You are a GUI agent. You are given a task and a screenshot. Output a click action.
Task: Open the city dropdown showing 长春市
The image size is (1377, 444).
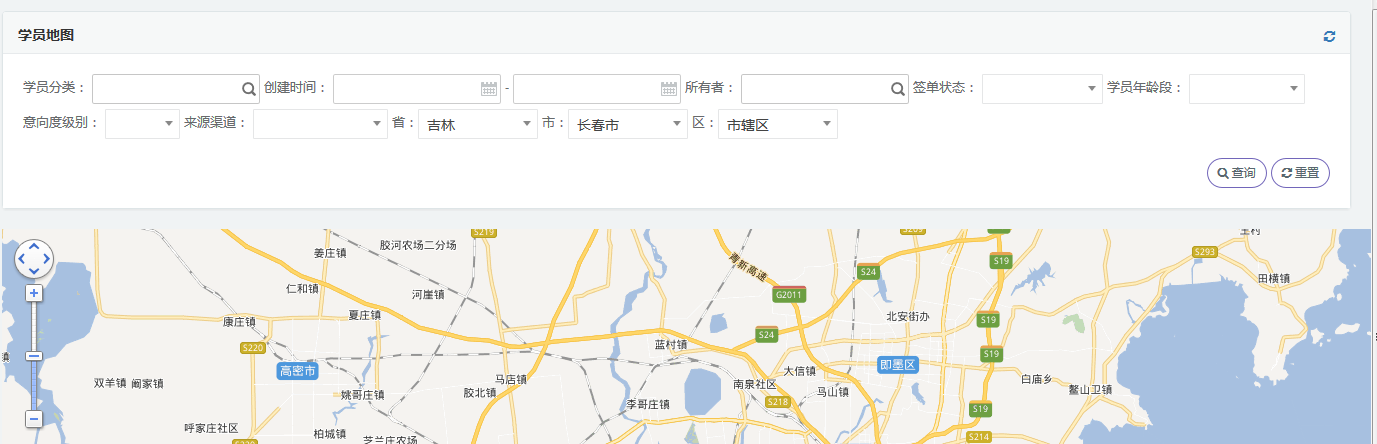point(627,124)
